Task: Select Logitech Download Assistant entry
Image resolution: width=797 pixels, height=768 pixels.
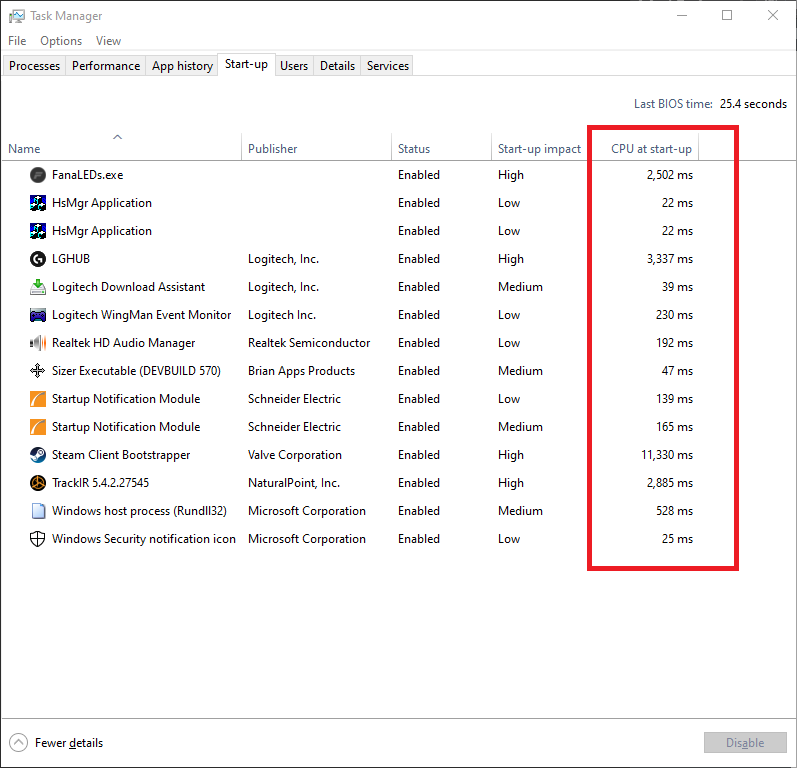Action: (x=128, y=287)
